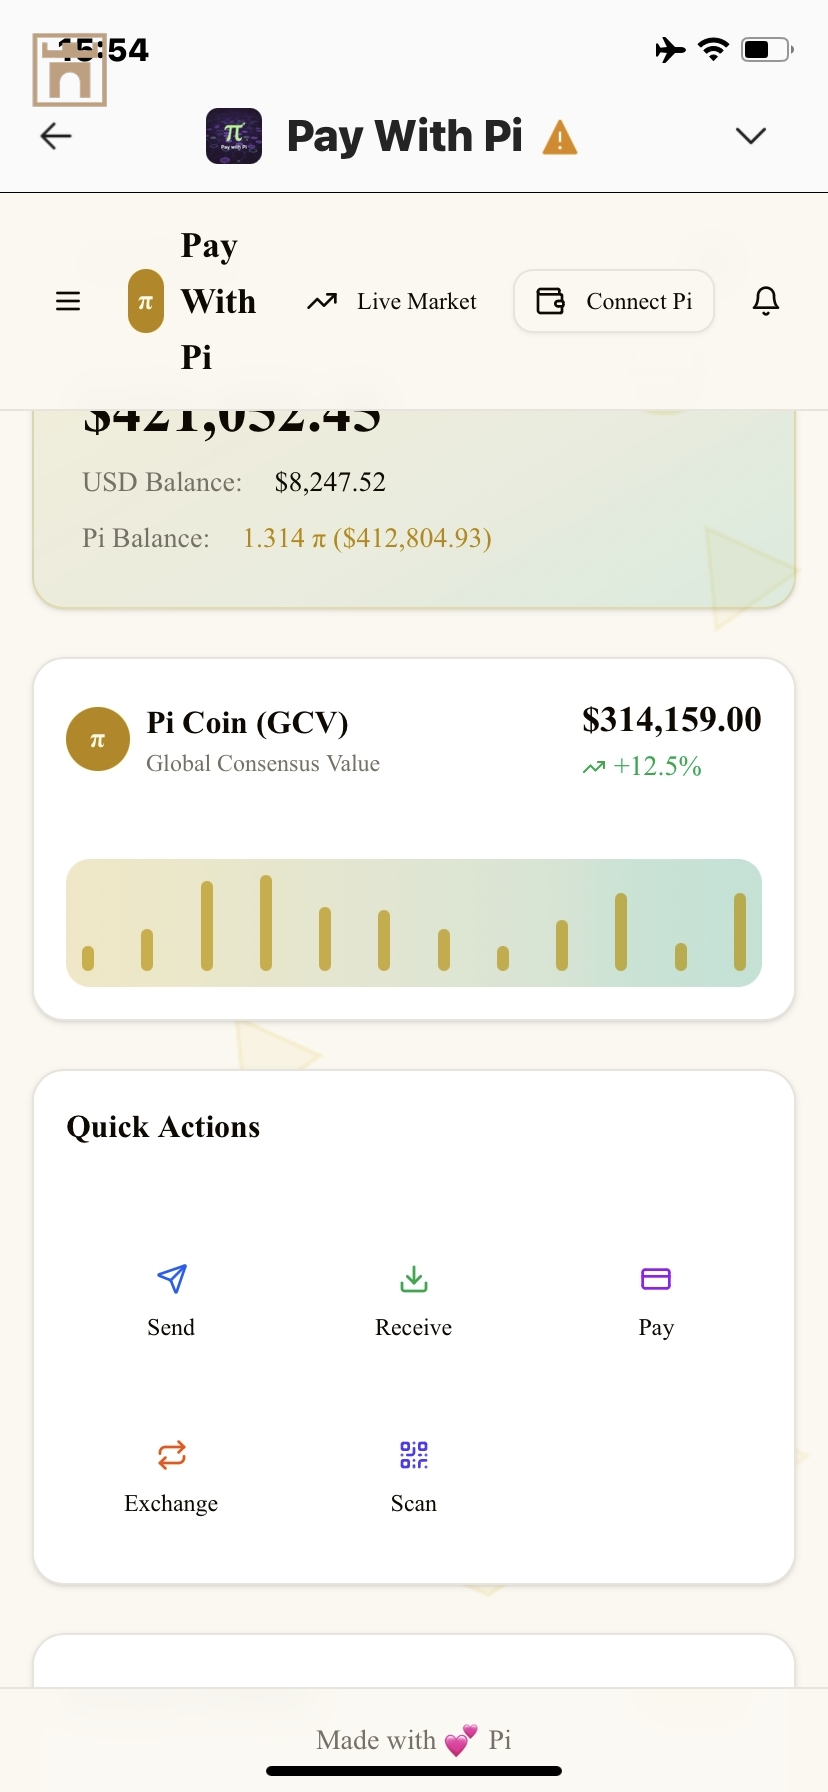Tap the Pi Coin (GCV) gold coin icon
The width and height of the screenshot is (828, 1792).
click(98, 740)
